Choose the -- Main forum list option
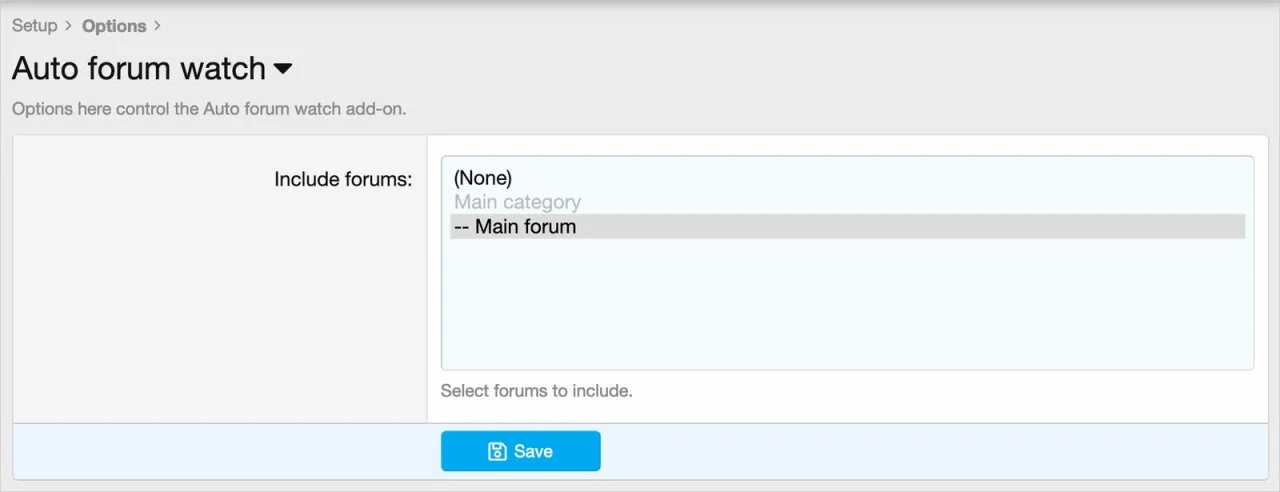Screen dimensions: 1280x492 [515, 227]
